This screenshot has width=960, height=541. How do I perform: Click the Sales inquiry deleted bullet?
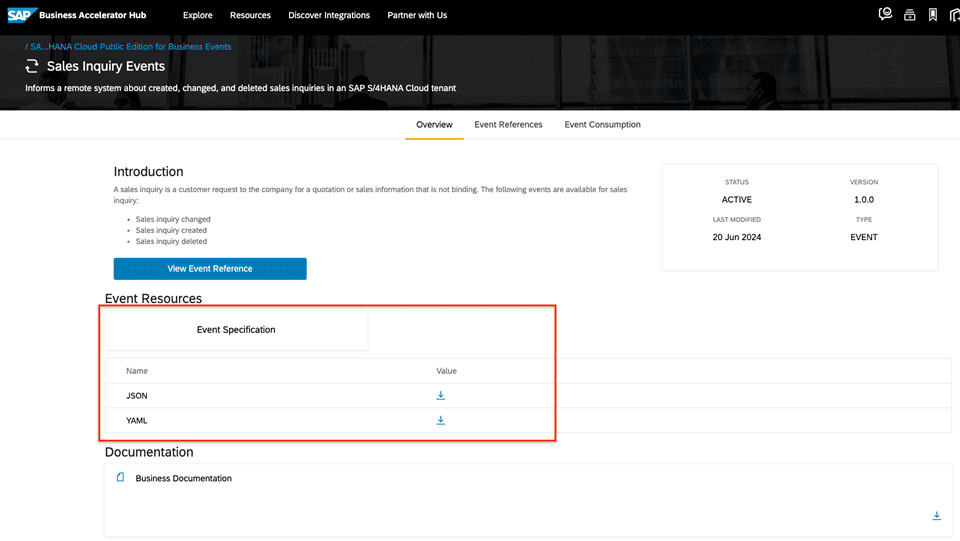tap(171, 241)
